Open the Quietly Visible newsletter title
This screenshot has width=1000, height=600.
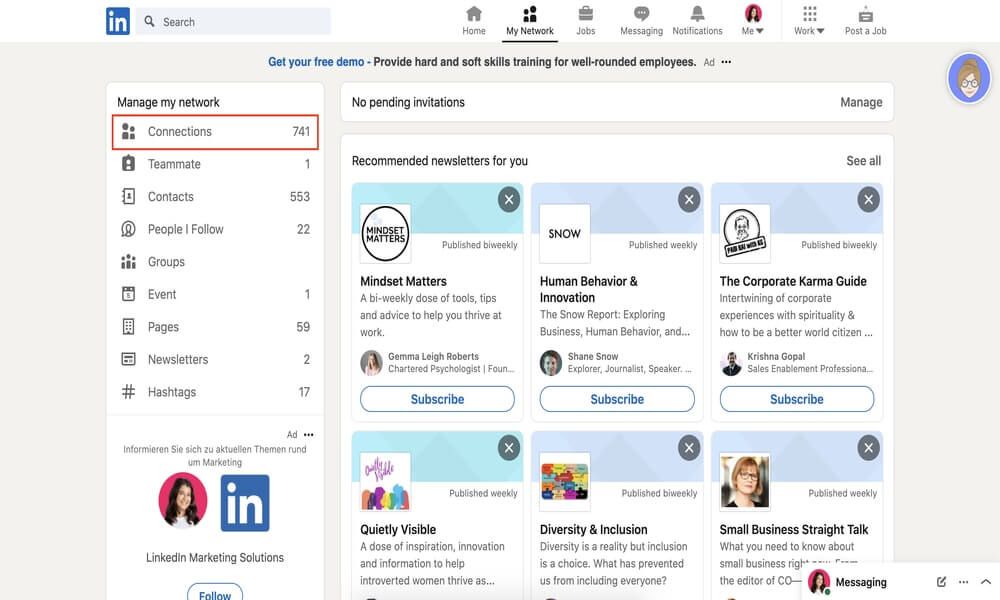point(398,529)
